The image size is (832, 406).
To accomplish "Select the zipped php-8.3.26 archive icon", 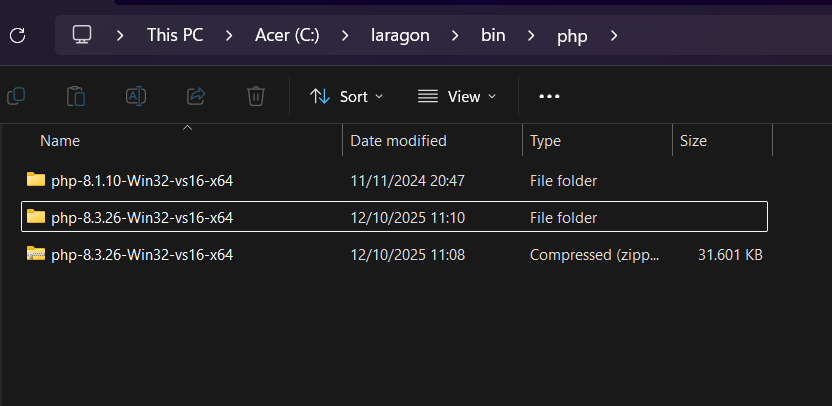I will click(x=36, y=254).
